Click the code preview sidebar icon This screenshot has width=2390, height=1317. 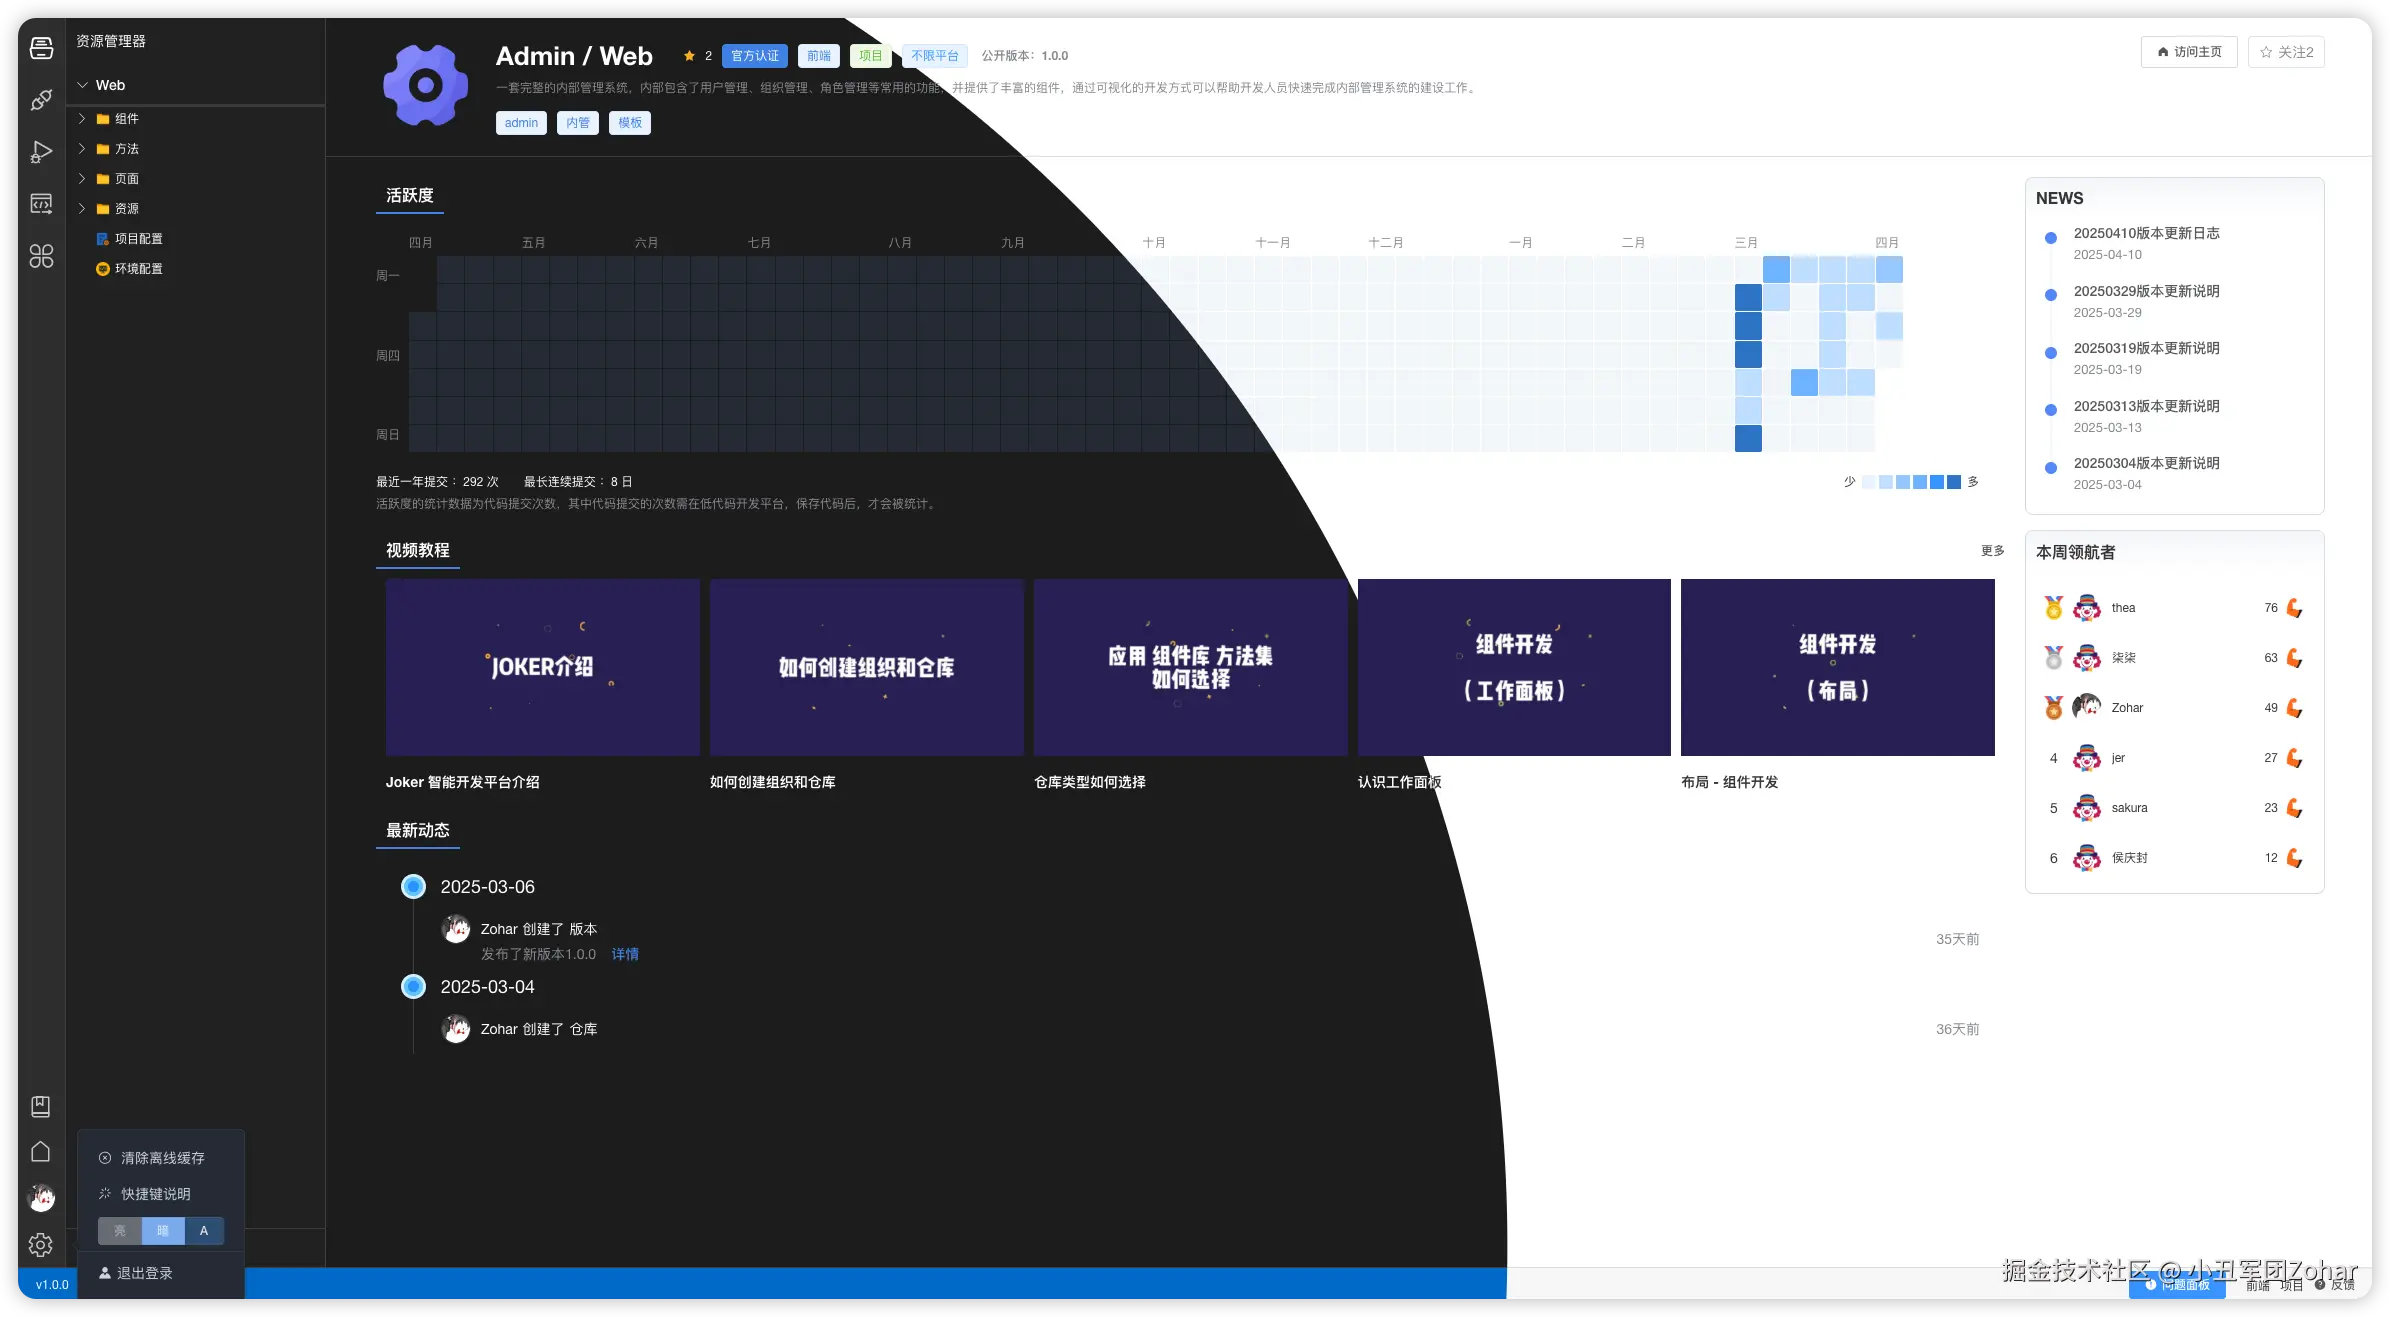41,204
